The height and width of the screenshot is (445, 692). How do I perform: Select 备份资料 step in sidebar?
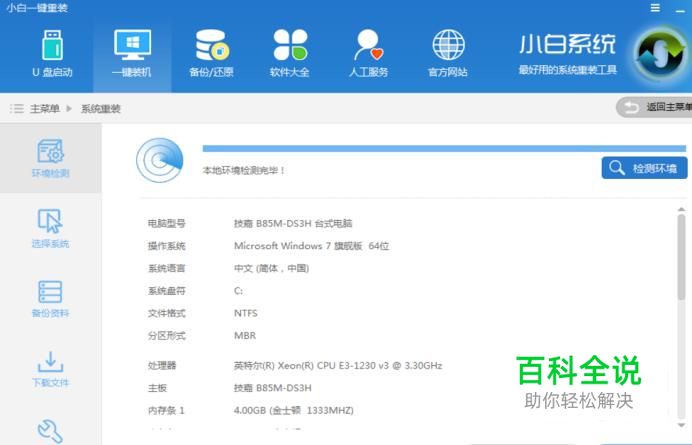tap(50, 299)
